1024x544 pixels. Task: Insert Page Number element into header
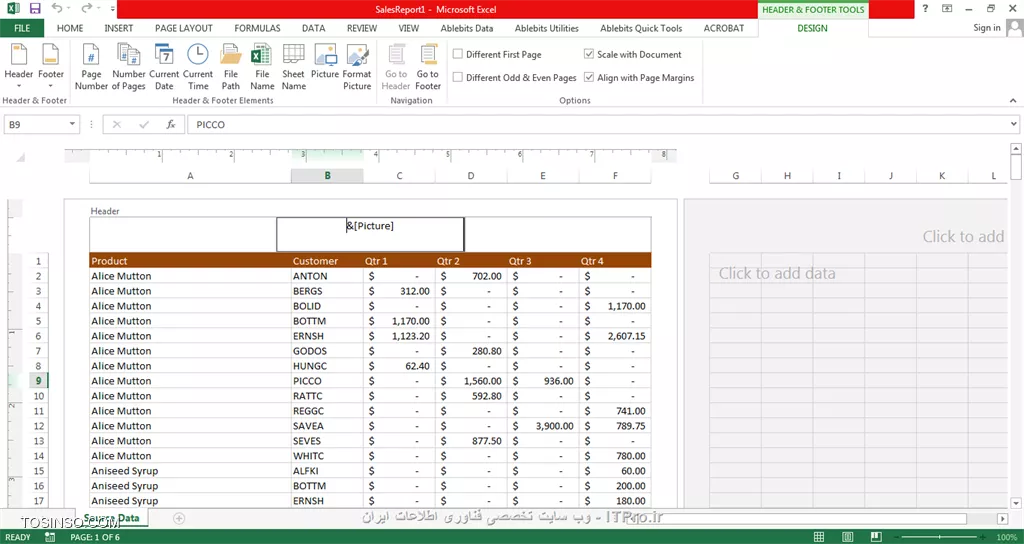pyautogui.click(x=91, y=67)
